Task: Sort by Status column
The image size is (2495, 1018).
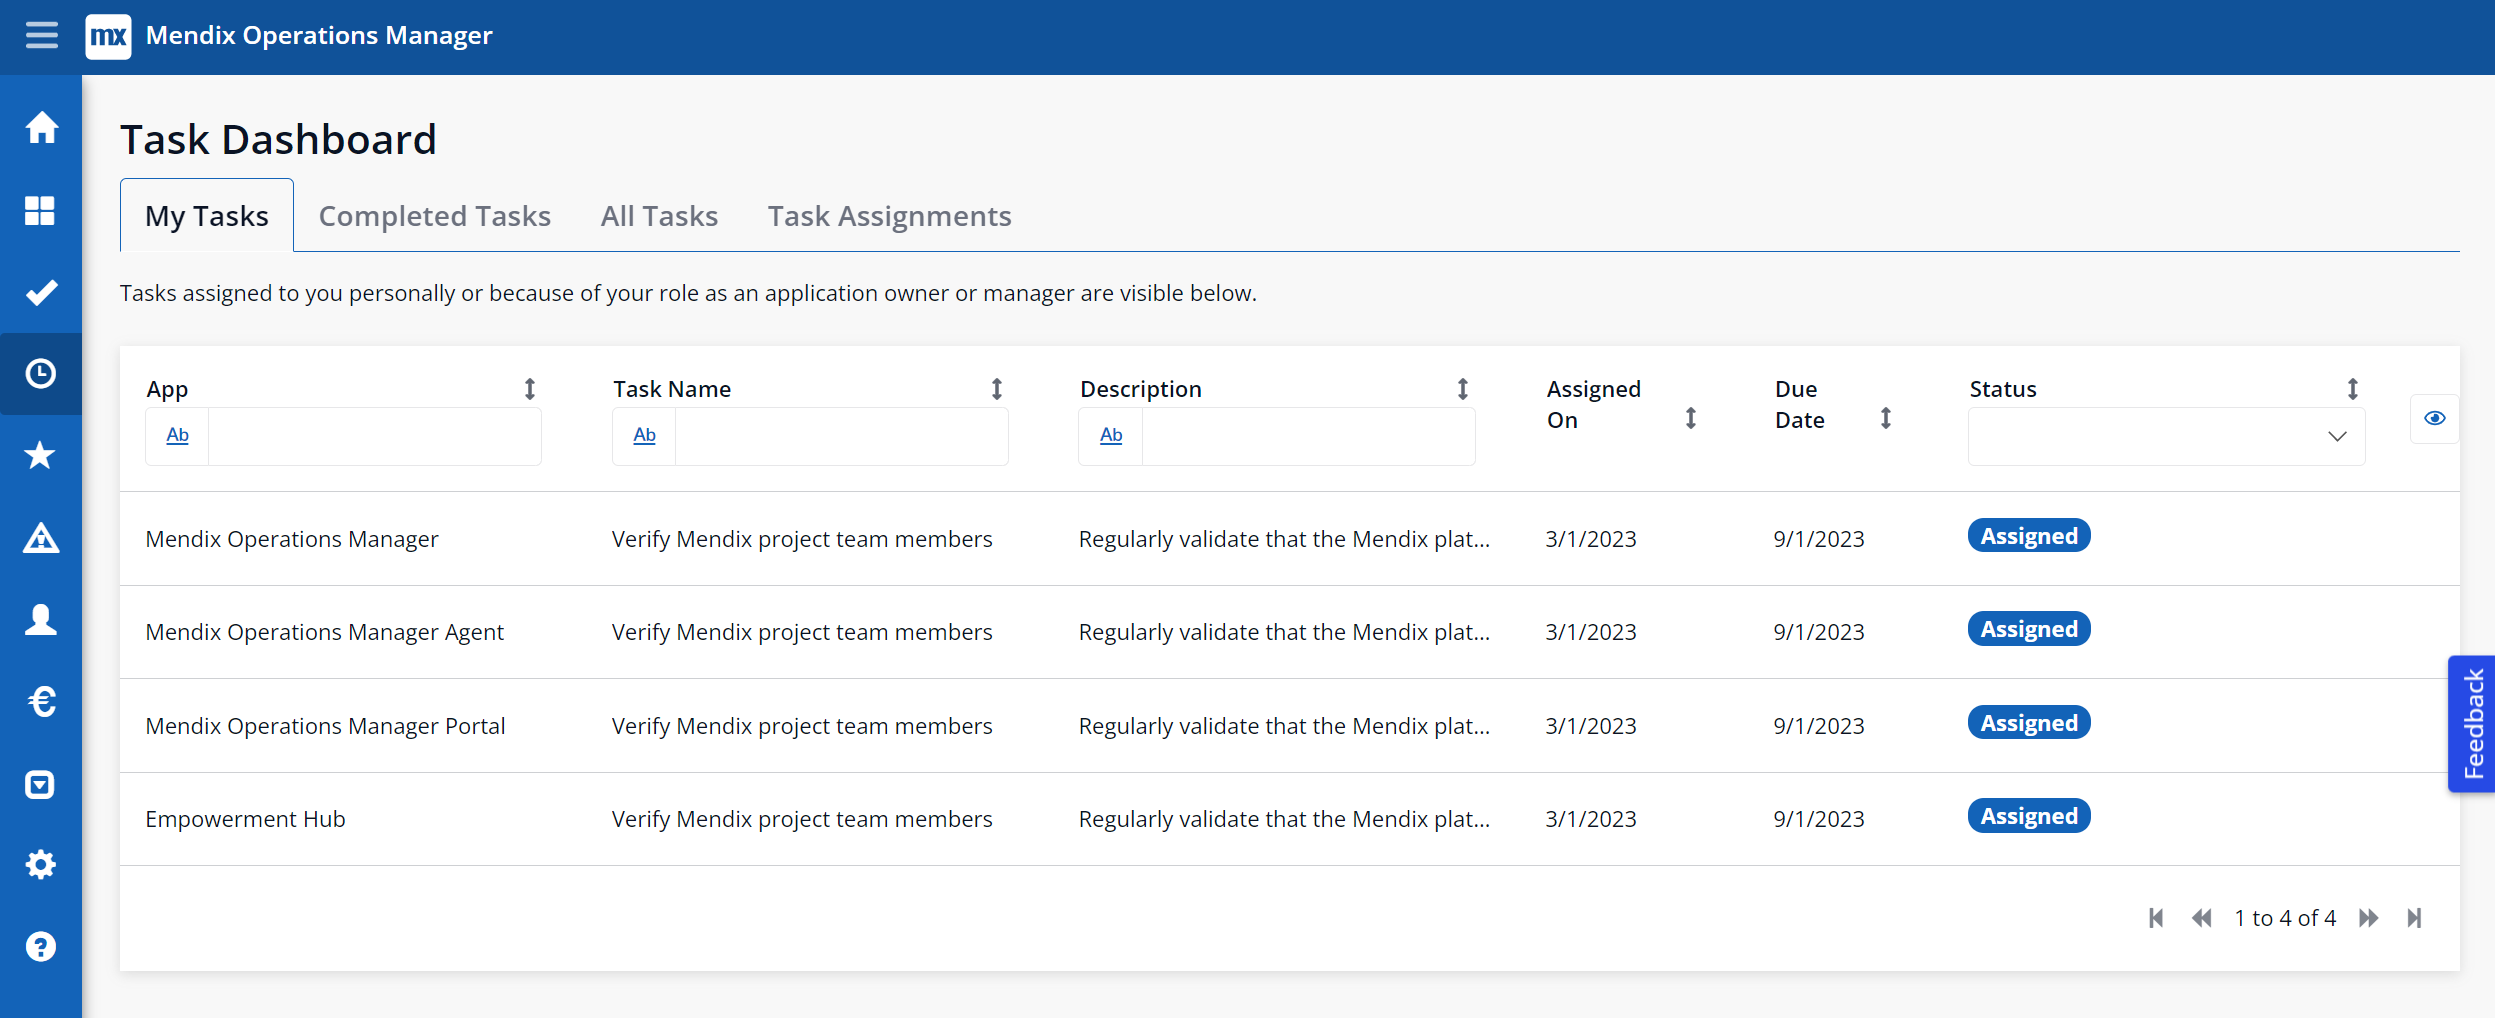Action: (x=2353, y=389)
